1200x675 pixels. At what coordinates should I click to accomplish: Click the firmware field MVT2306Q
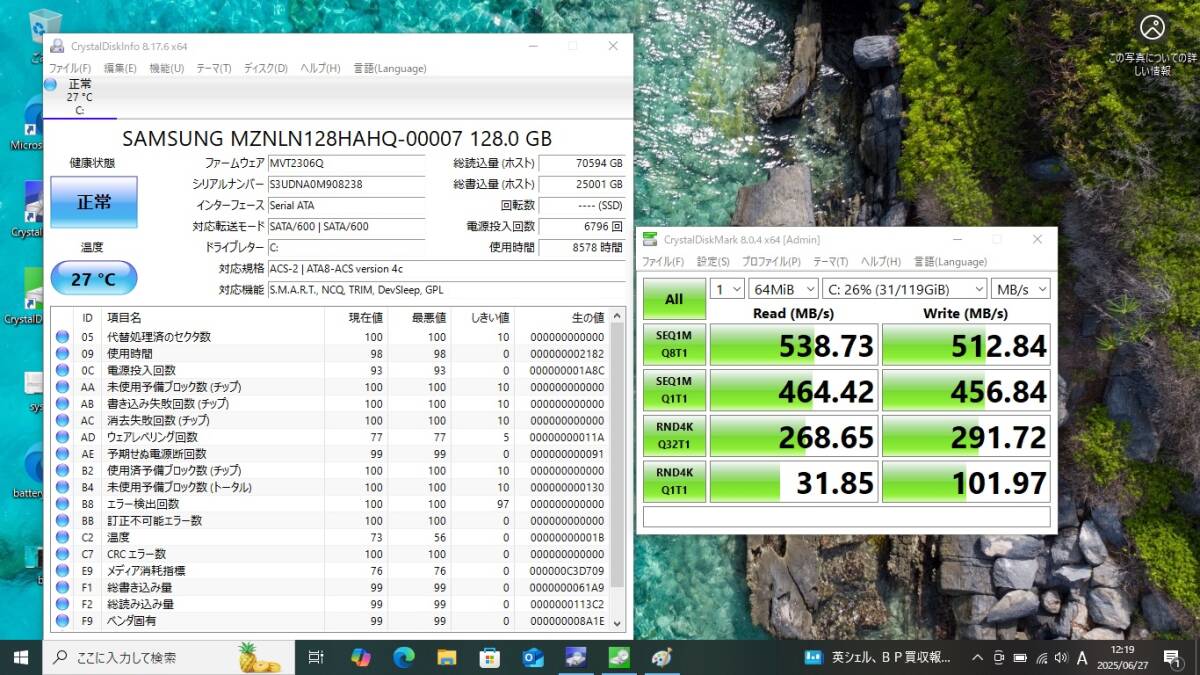click(346, 163)
